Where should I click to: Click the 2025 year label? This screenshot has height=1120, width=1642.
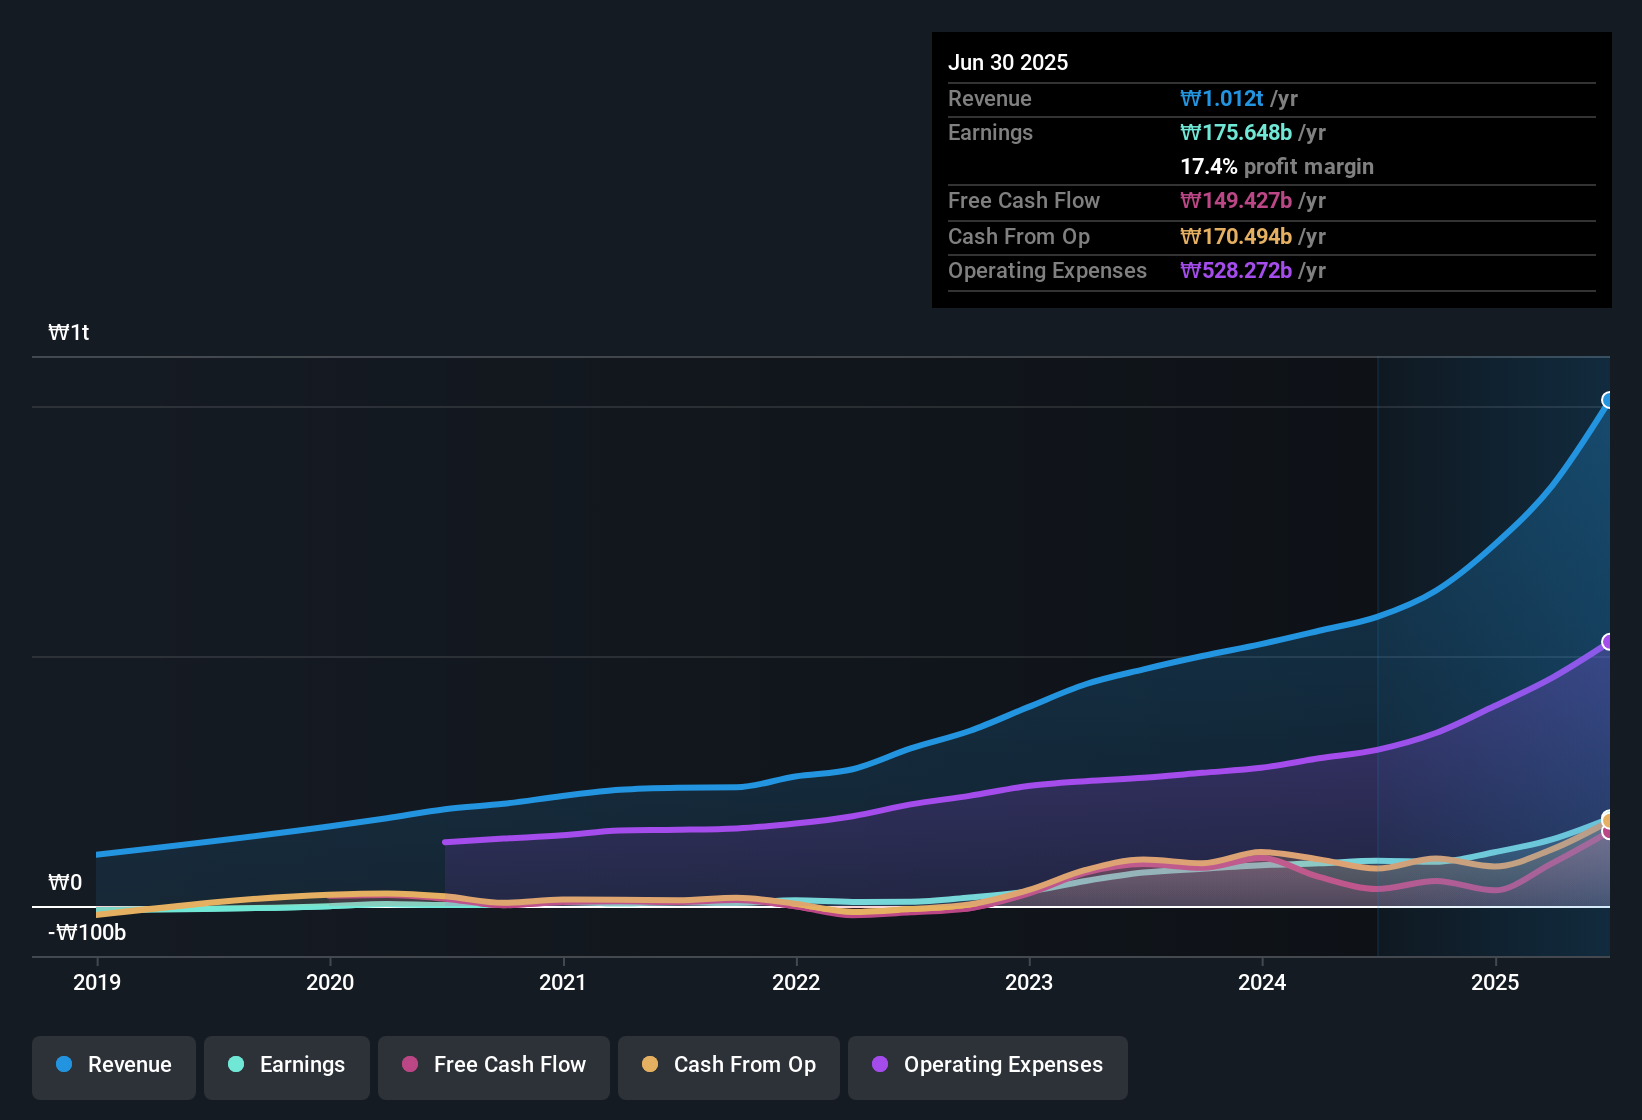[x=1495, y=982]
